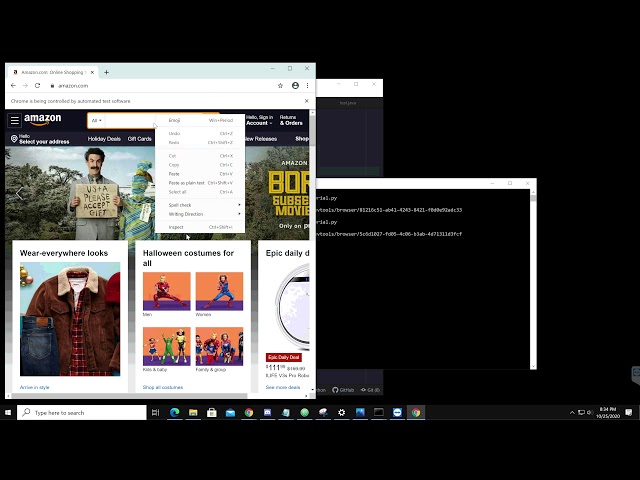Expand the Spell check submenu
640x480 pixels.
point(200,205)
